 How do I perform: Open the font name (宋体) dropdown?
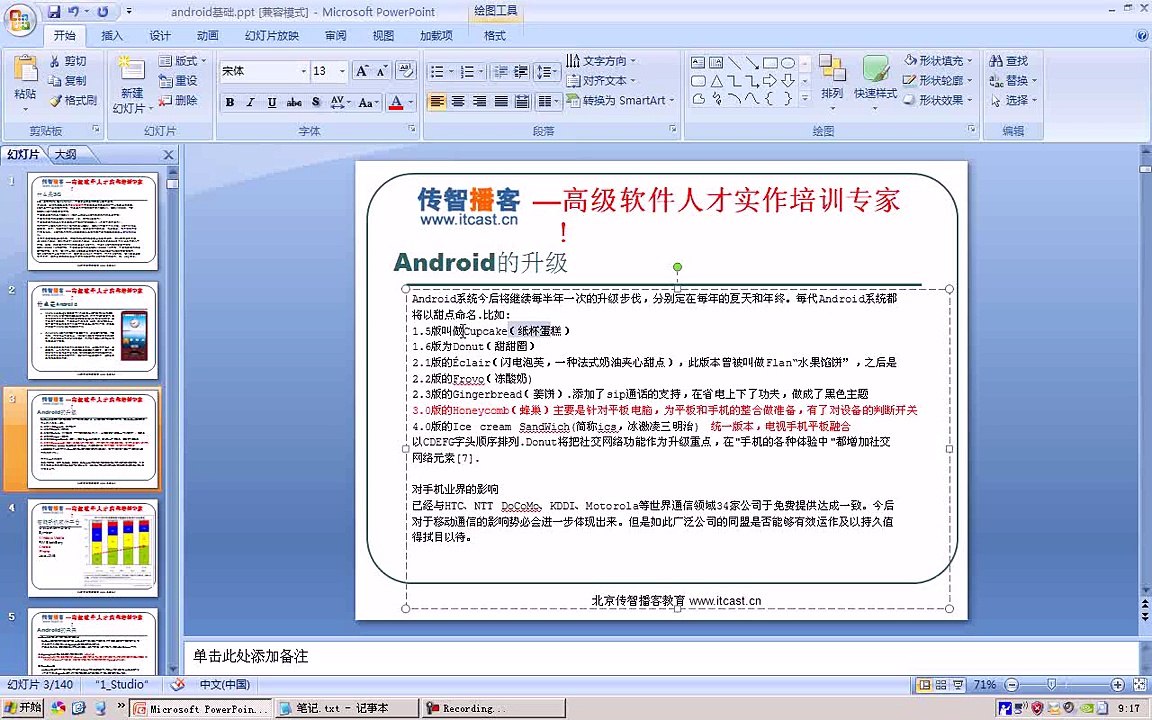303,71
